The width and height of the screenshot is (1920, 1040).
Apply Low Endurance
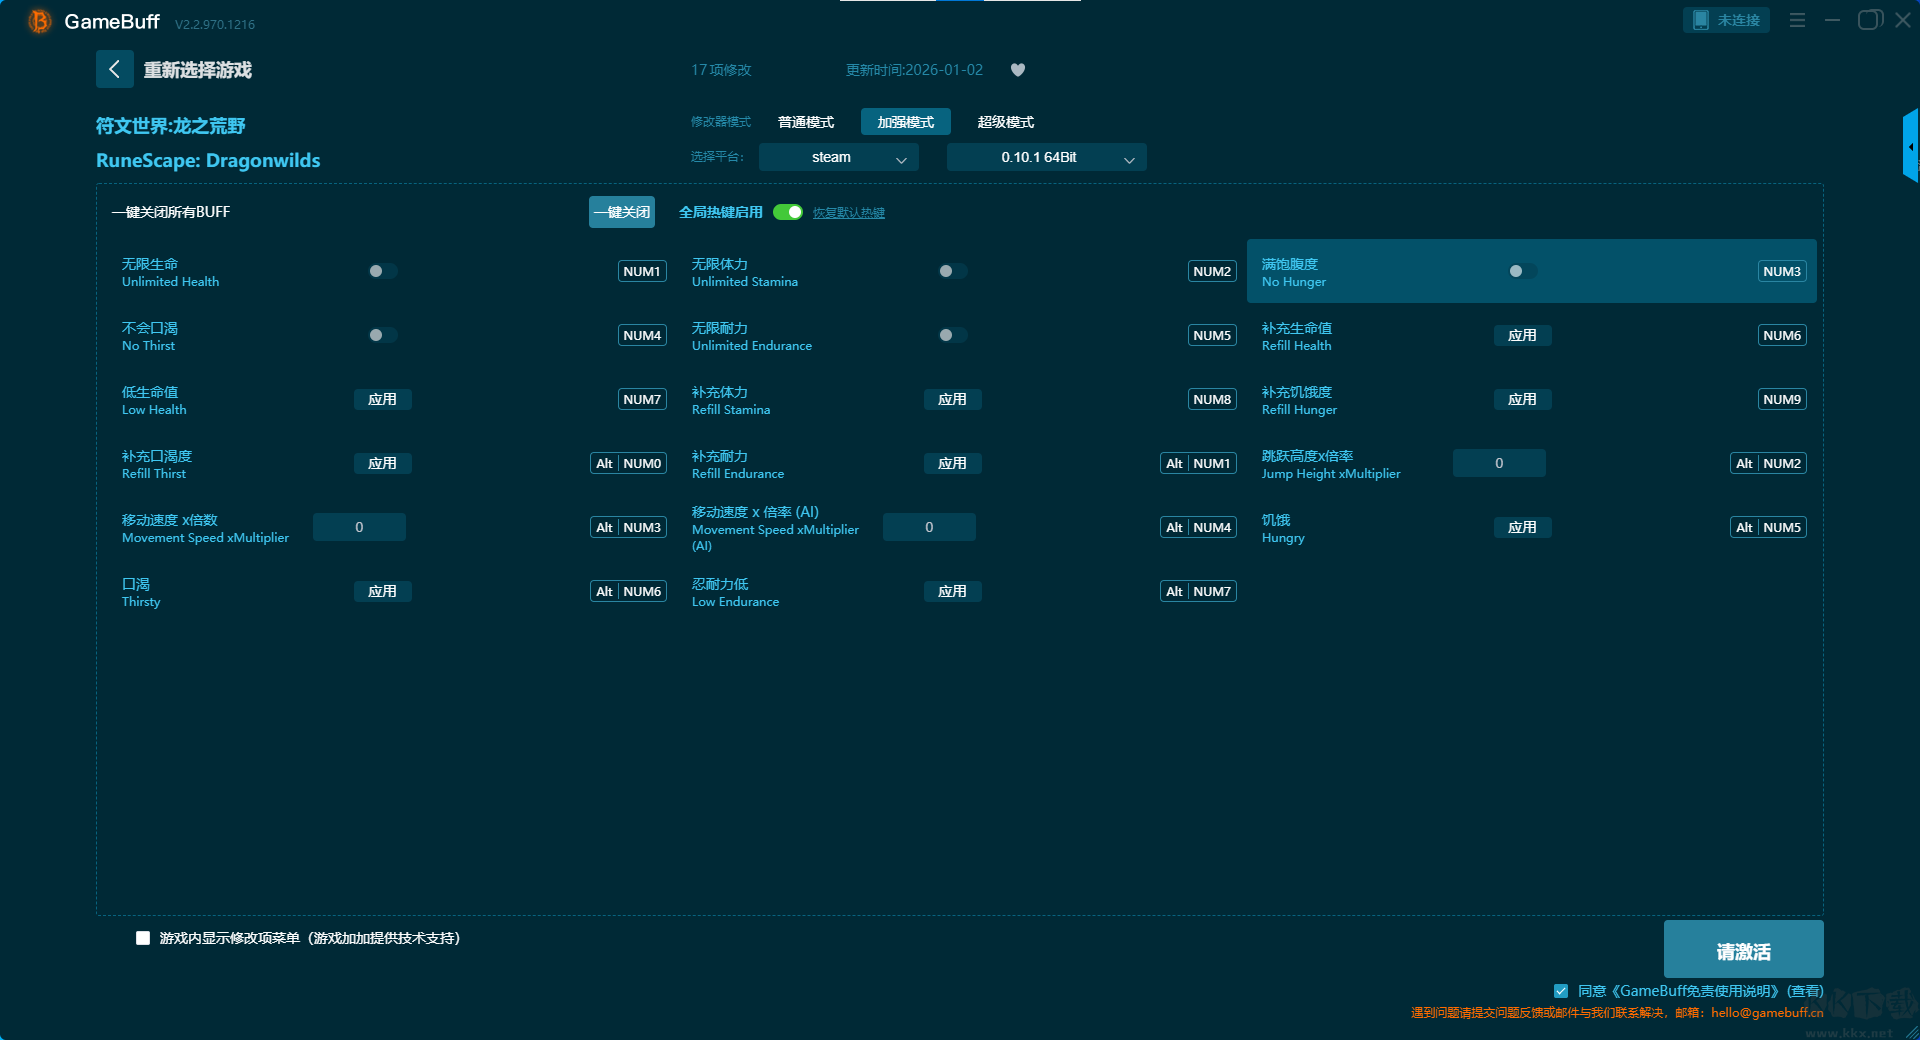coord(952,591)
